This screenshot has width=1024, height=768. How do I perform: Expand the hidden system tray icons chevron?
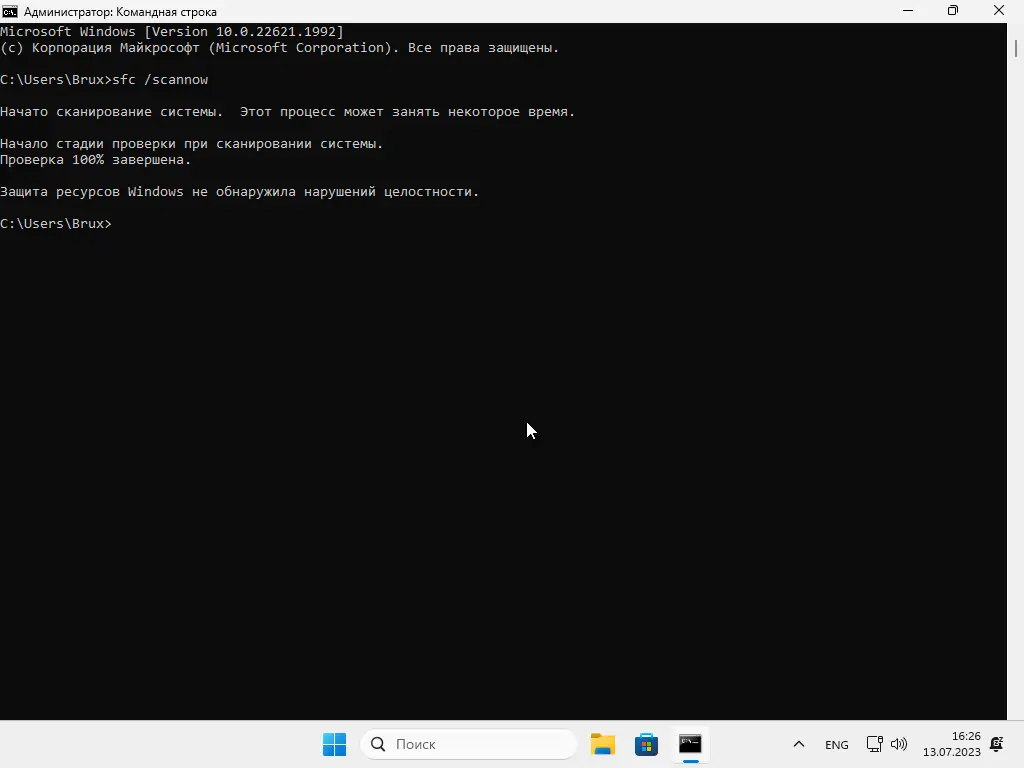click(x=798, y=744)
